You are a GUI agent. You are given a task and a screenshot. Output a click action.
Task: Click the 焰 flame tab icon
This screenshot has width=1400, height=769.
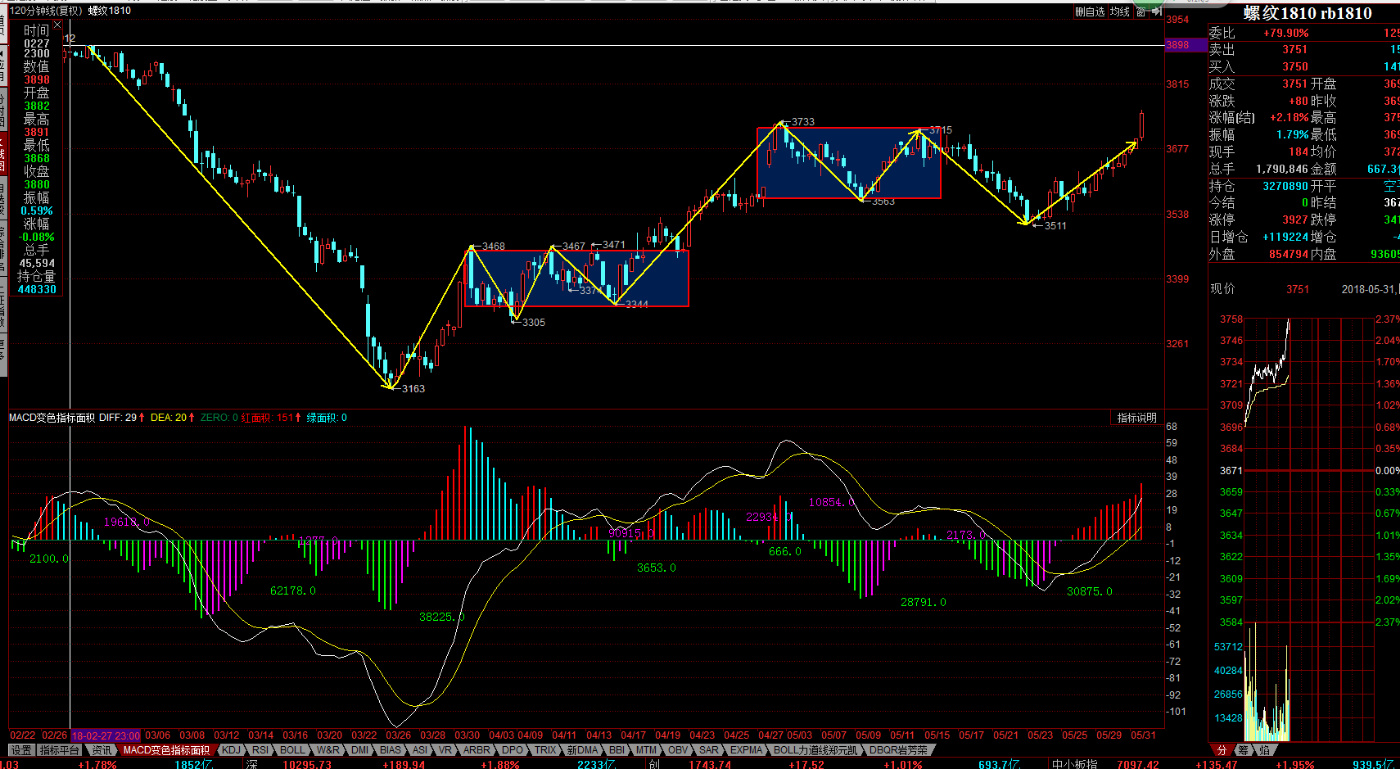click(1264, 749)
